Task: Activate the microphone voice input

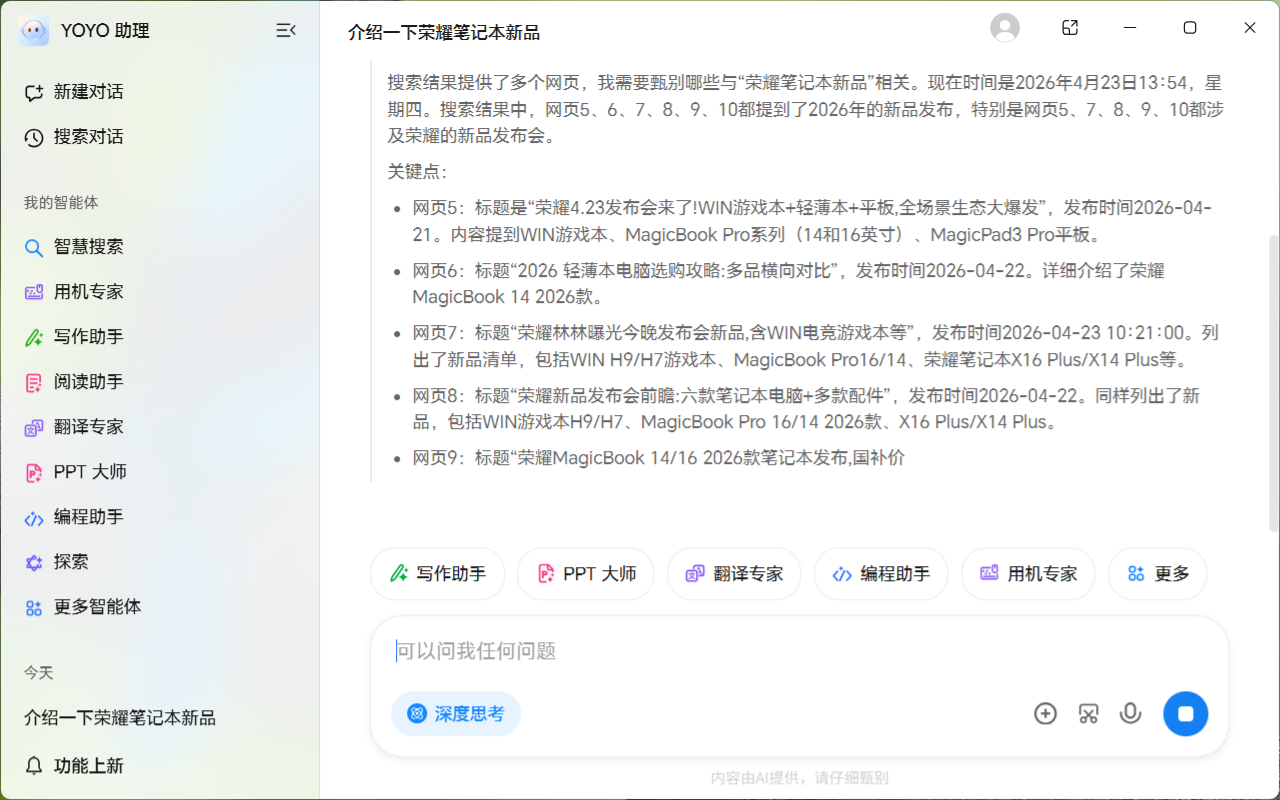Action: click(x=1131, y=713)
